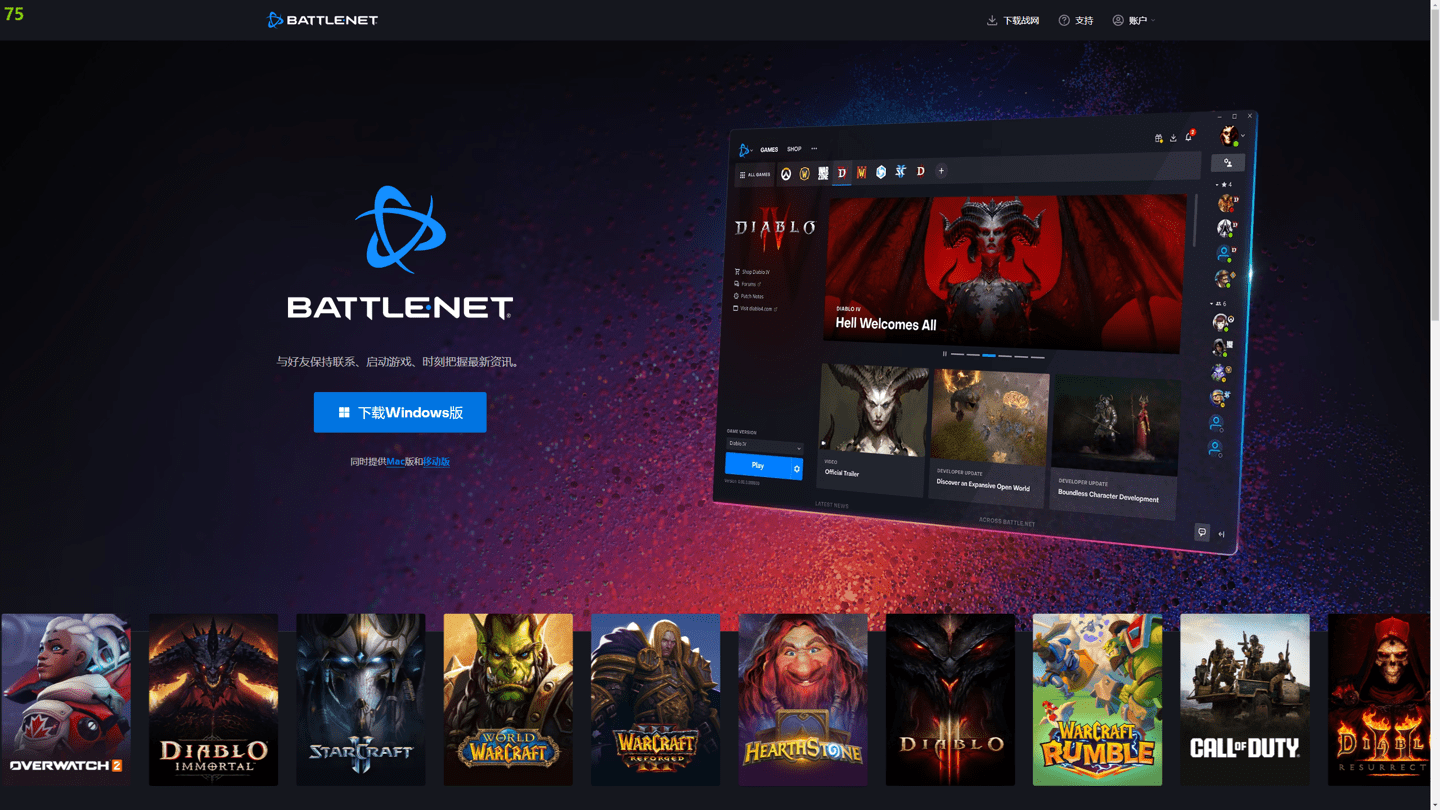1440x810 pixels.
Task: Select the Diablo II Resurrected game card
Action: tap(1379, 699)
